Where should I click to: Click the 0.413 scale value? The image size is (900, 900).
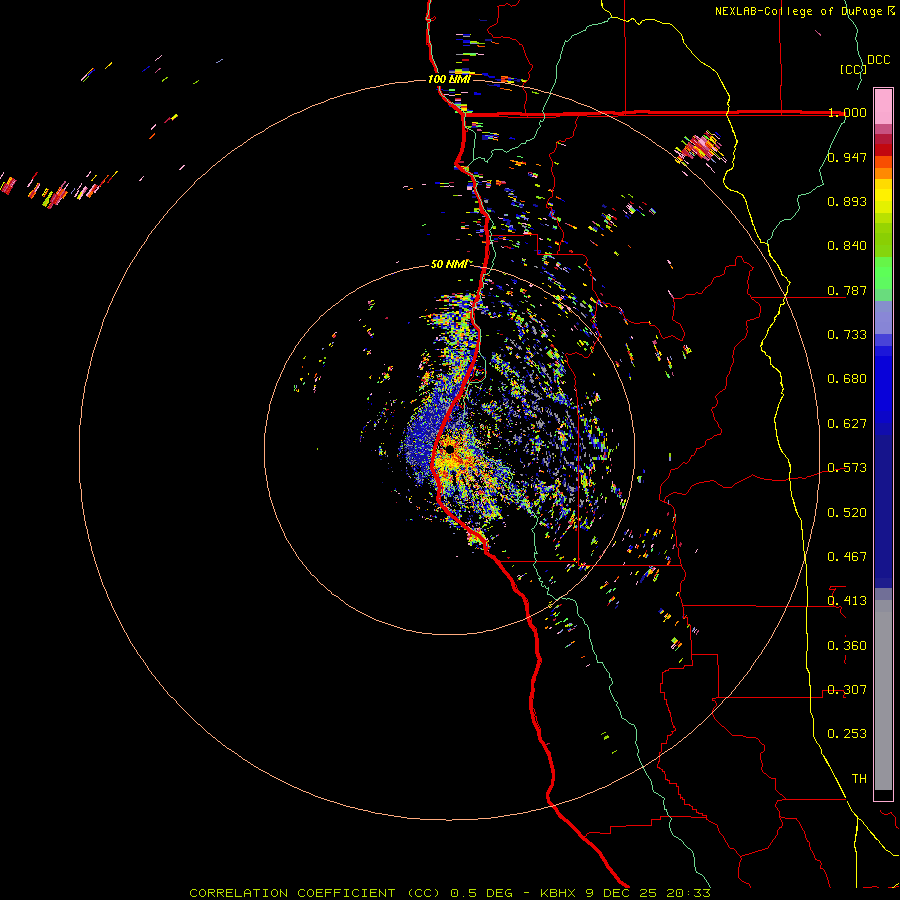(x=847, y=601)
